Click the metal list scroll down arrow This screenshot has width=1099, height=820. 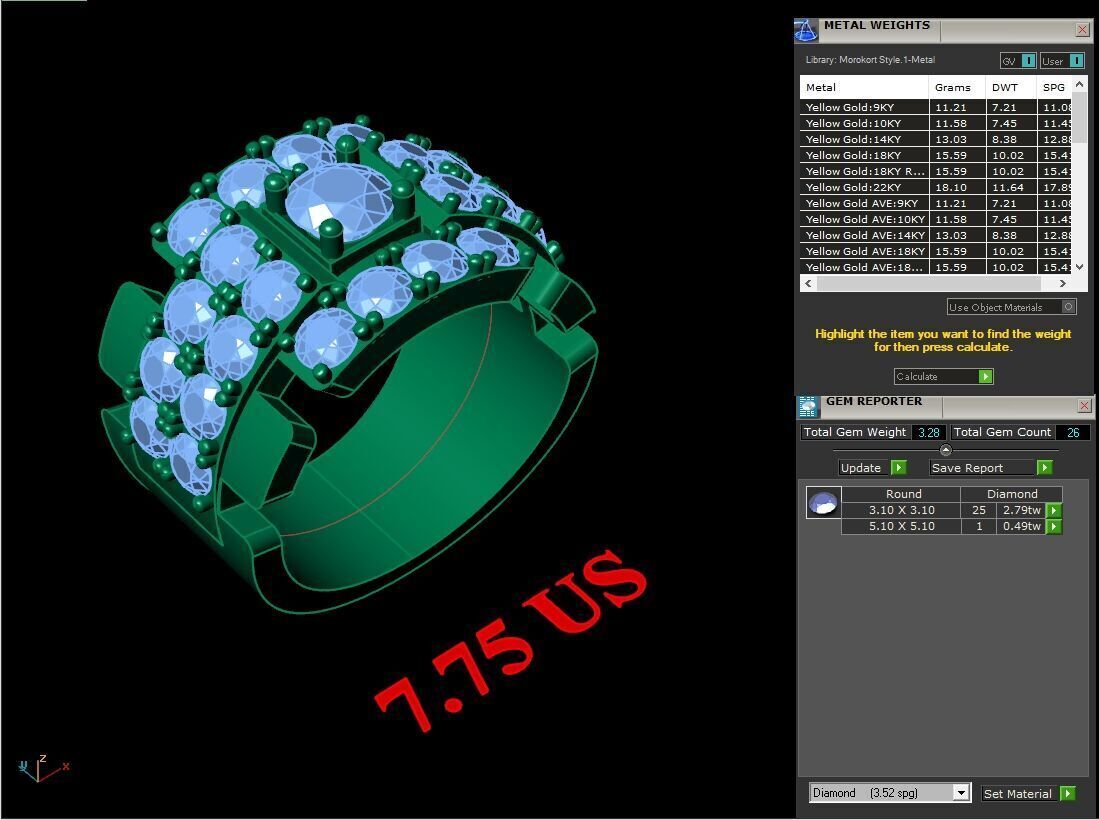tap(1079, 266)
